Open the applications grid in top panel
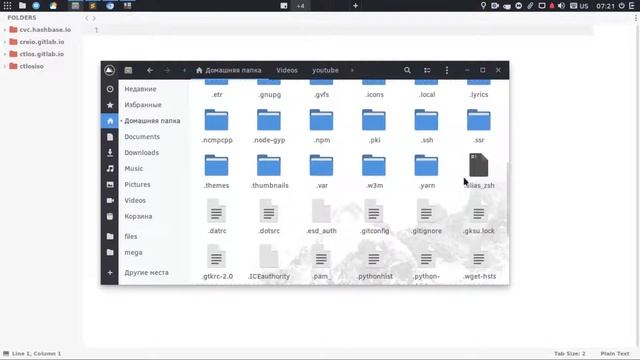The width and height of the screenshot is (640, 360). coord(7,6)
